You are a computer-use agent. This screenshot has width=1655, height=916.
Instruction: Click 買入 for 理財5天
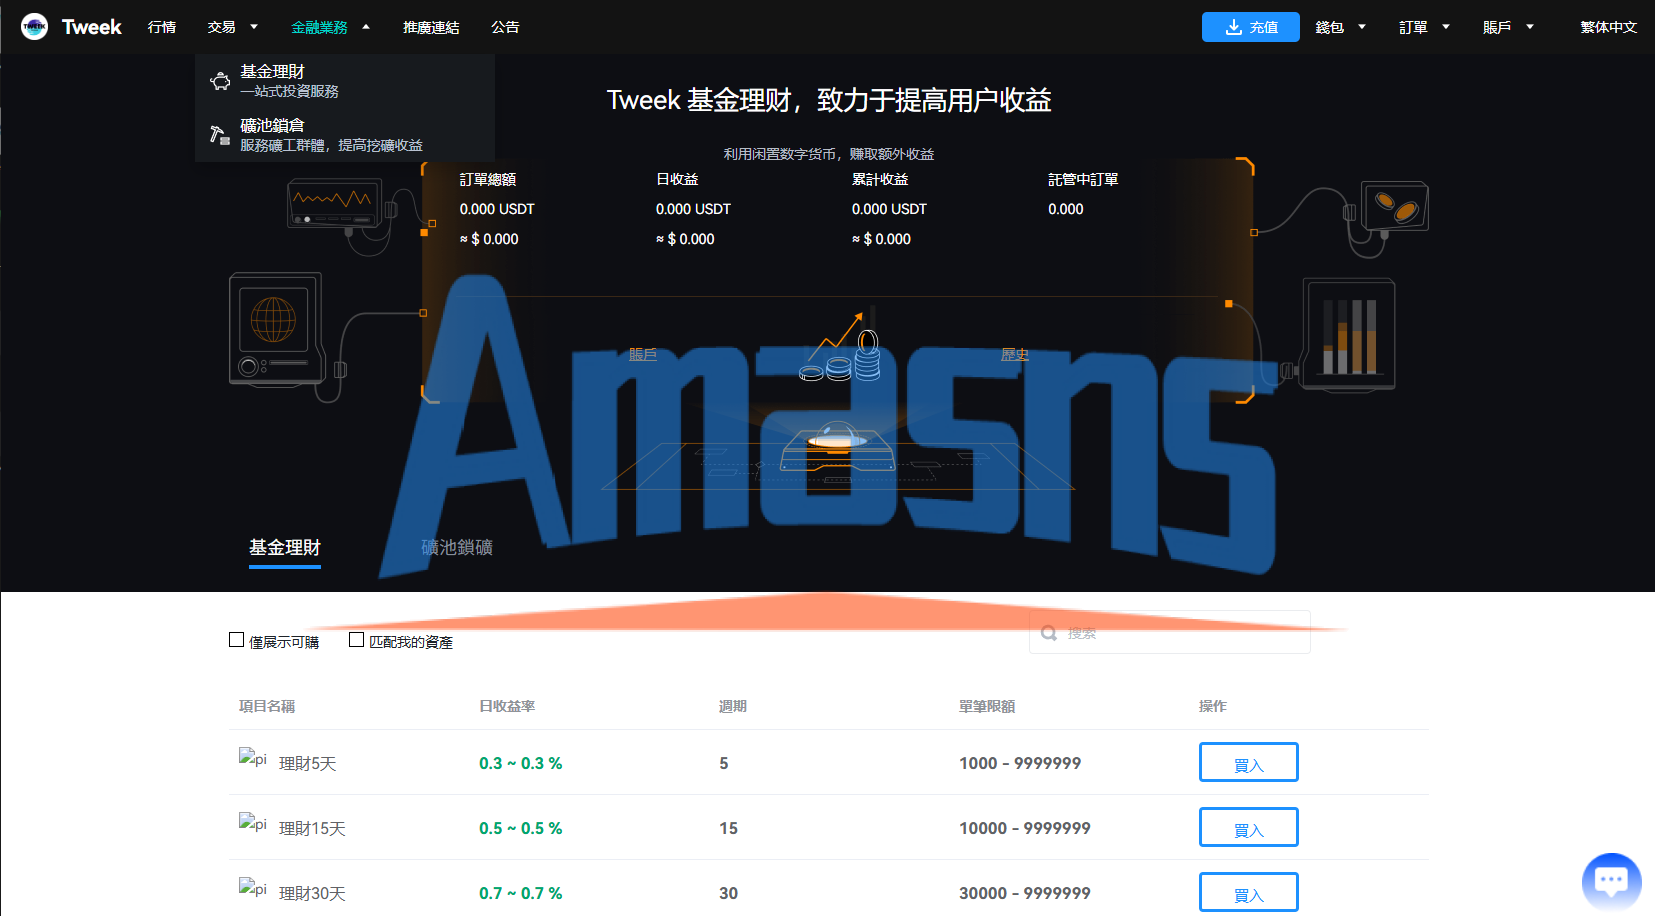[x=1249, y=762]
